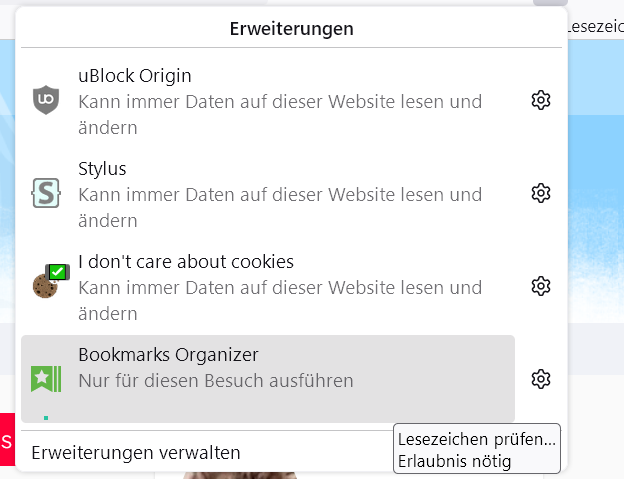Click the uBlock Origin shield icon
Viewport: 624px width, 479px height.
(46, 100)
